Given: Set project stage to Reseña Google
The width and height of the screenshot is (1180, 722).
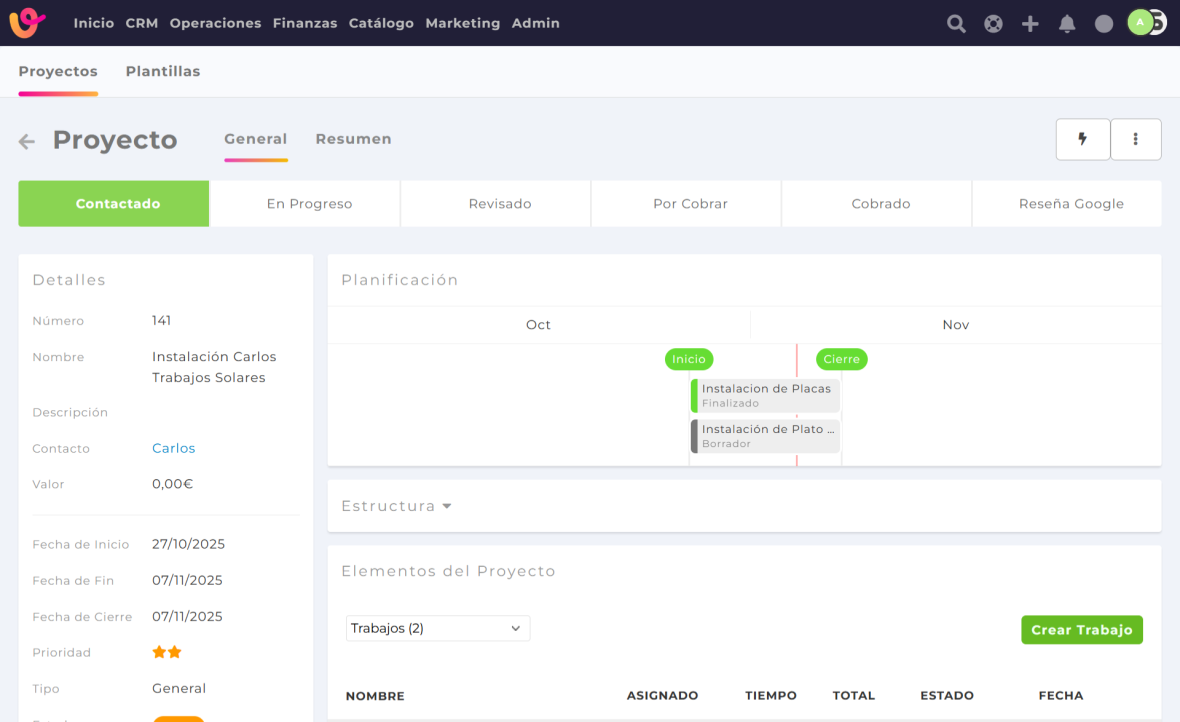Looking at the screenshot, I should [1071, 204].
